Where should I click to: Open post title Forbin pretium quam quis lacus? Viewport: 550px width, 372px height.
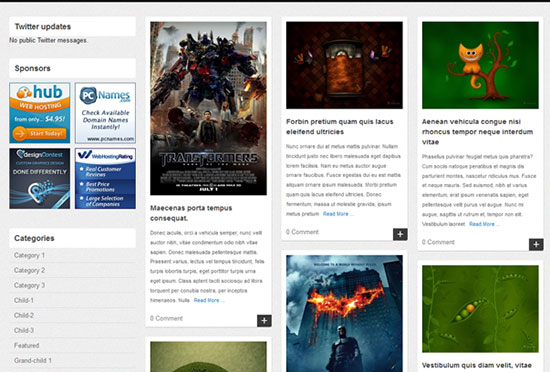340,127
